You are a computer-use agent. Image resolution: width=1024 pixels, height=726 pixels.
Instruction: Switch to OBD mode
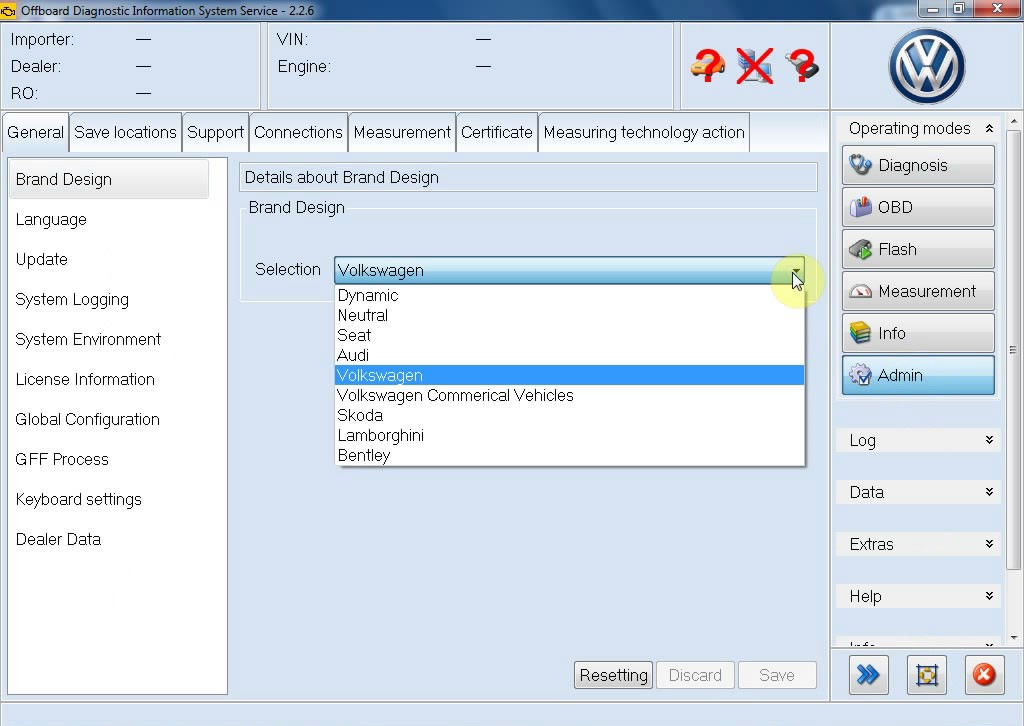(x=918, y=207)
